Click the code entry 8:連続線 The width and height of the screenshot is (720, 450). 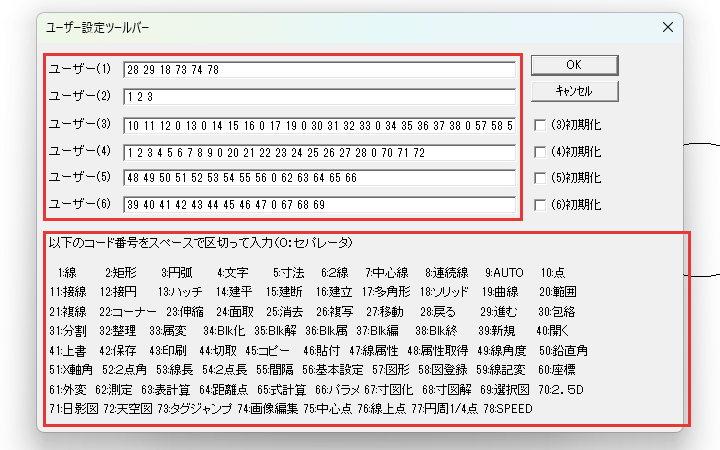[447, 273]
